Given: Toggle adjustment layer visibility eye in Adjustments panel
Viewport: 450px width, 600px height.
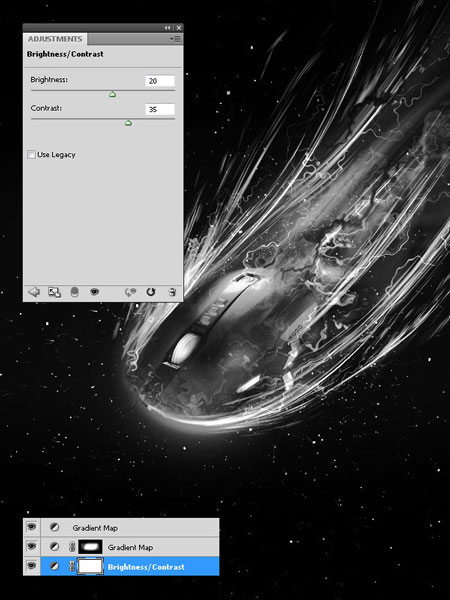Looking at the screenshot, I should click(95, 292).
